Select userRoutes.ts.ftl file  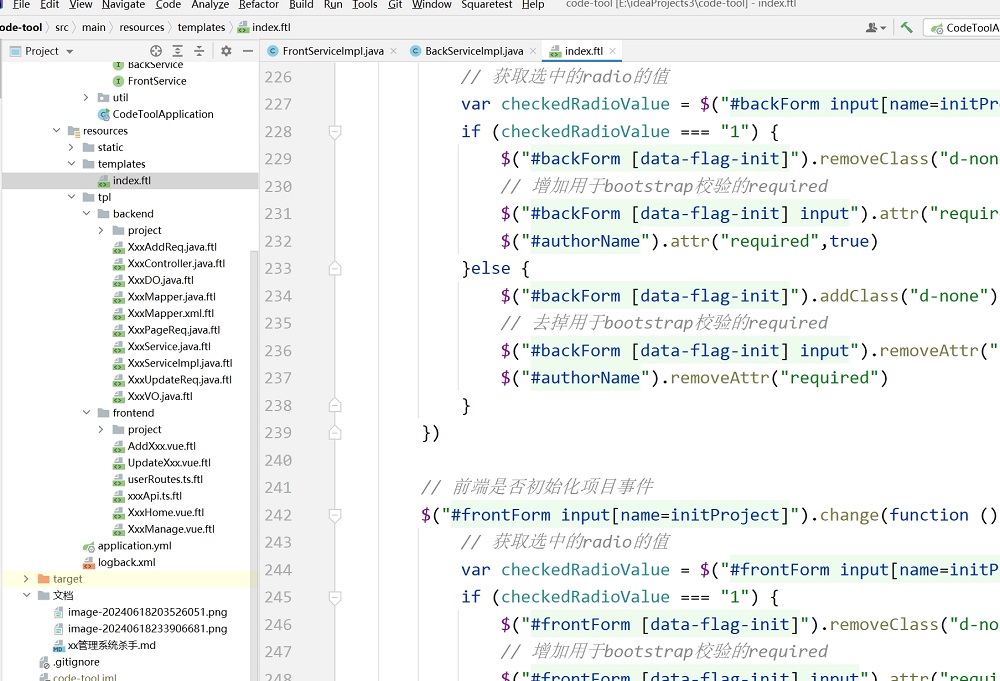point(165,479)
